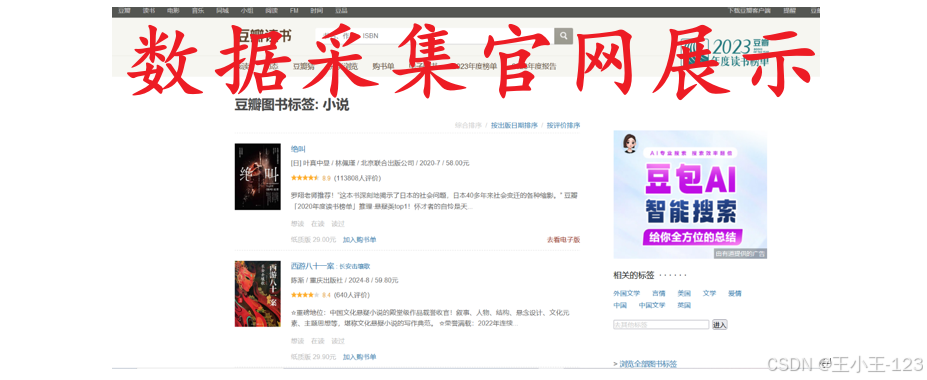Open the 购书单 tab in the book navigation
The width and height of the screenshot is (927, 380).
pyautogui.click(x=384, y=66)
